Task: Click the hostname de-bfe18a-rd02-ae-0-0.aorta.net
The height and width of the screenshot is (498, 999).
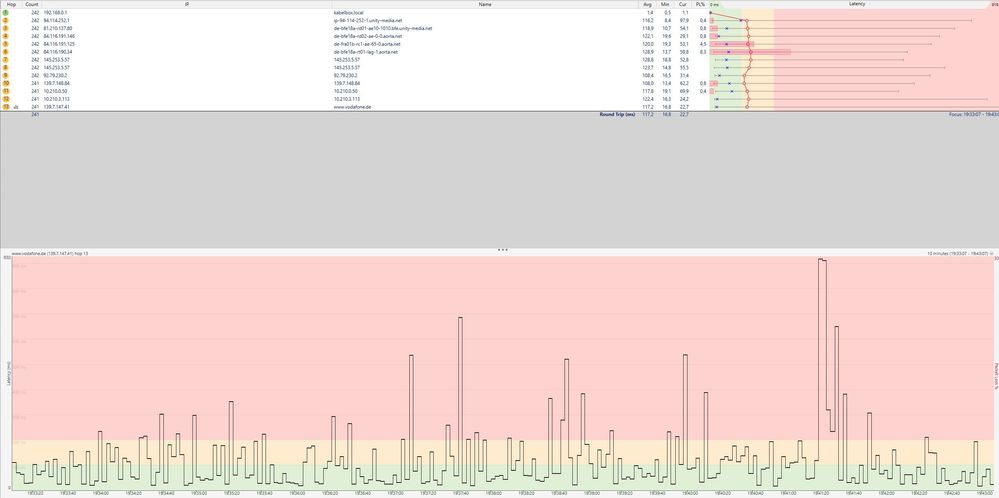Action: pyautogui.click(x=368, y=36)
